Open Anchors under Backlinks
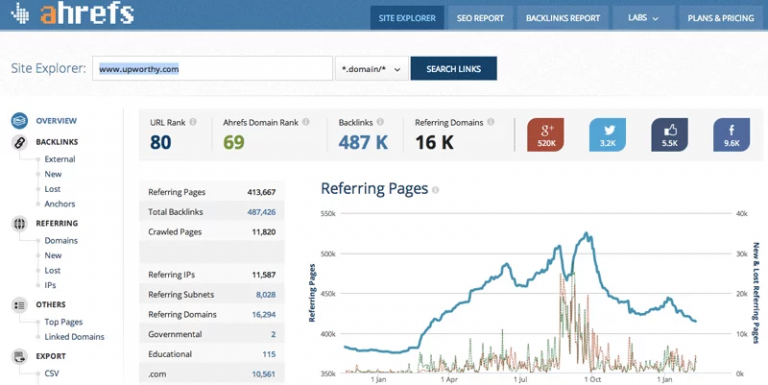 pyautogui.click(x=60, y=204)
